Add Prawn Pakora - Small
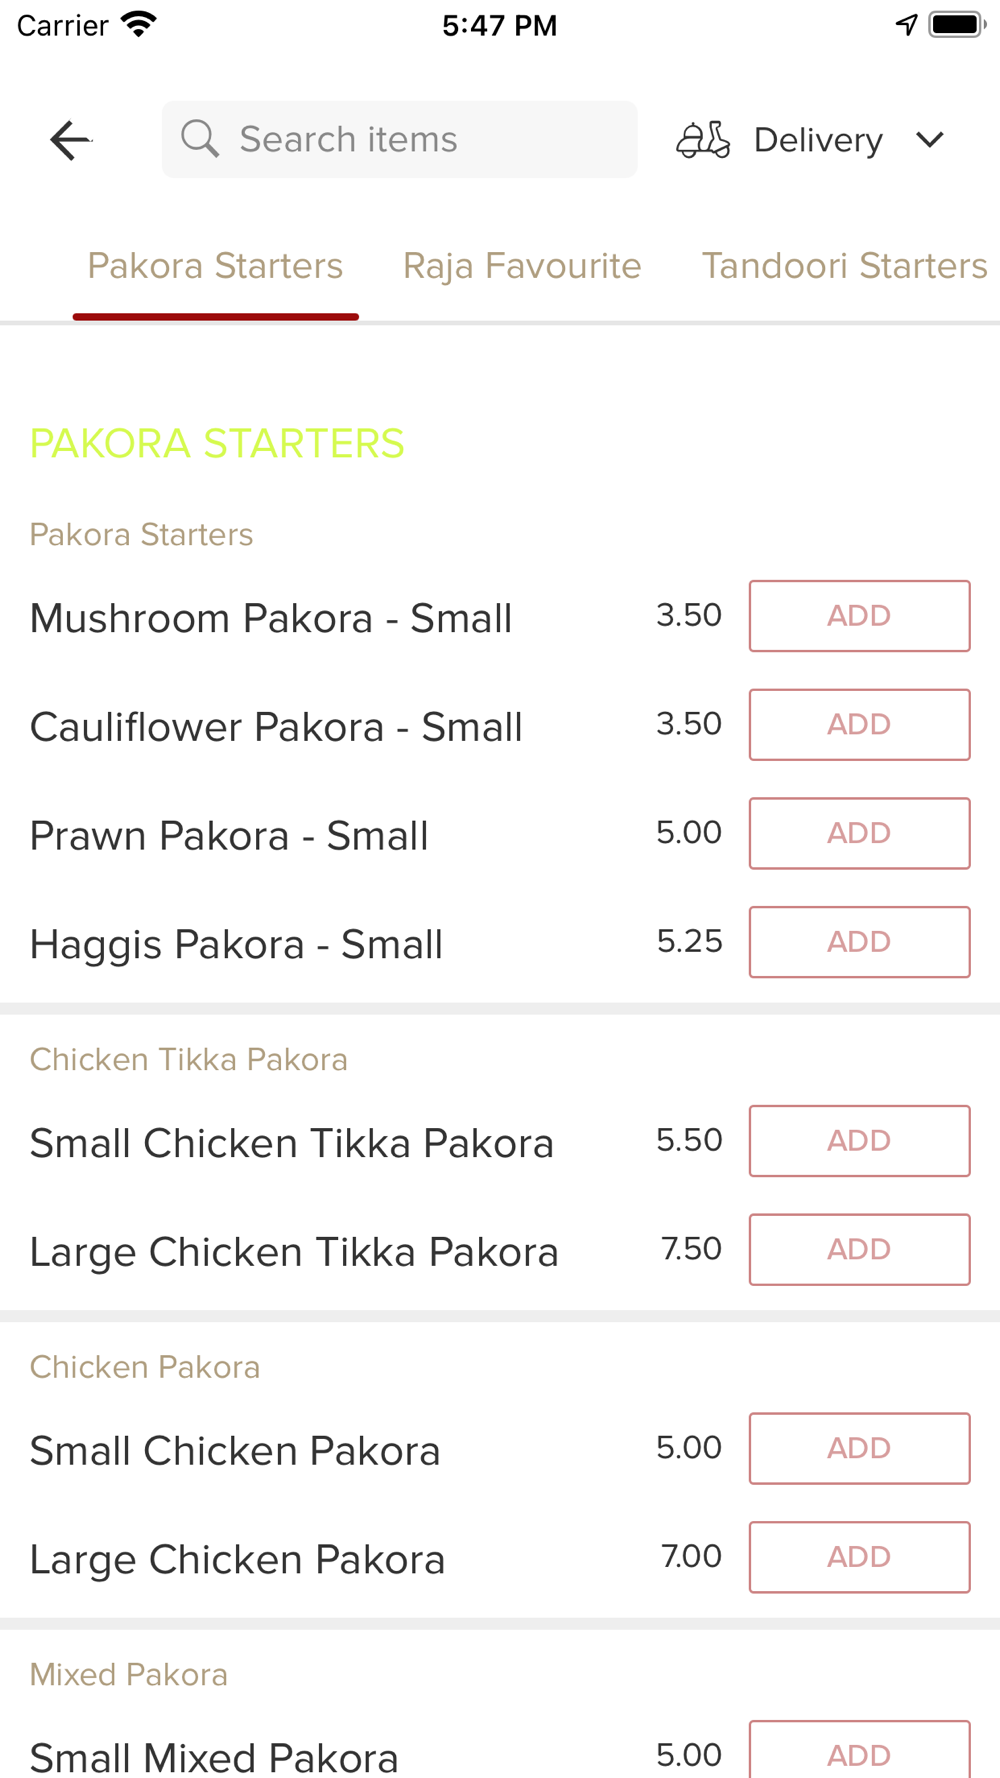The image size is (1000, 1778). tap(859, 833)
